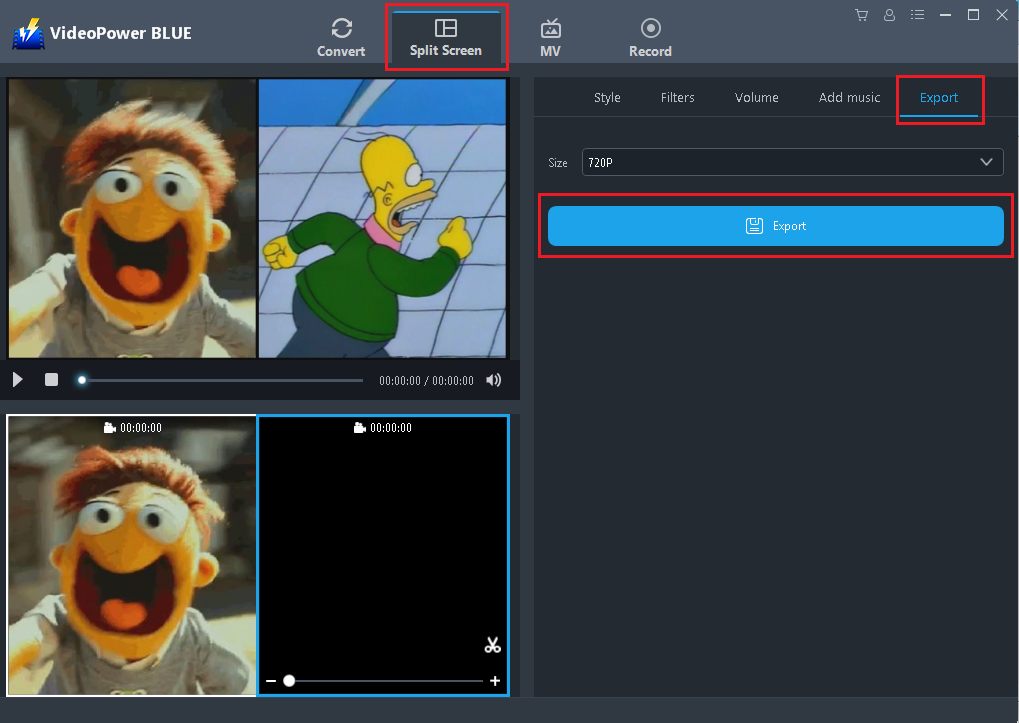The width and height of the screenshot is (1019, 723).
Task: Open the Record screen feature
Action: point(650,34)
